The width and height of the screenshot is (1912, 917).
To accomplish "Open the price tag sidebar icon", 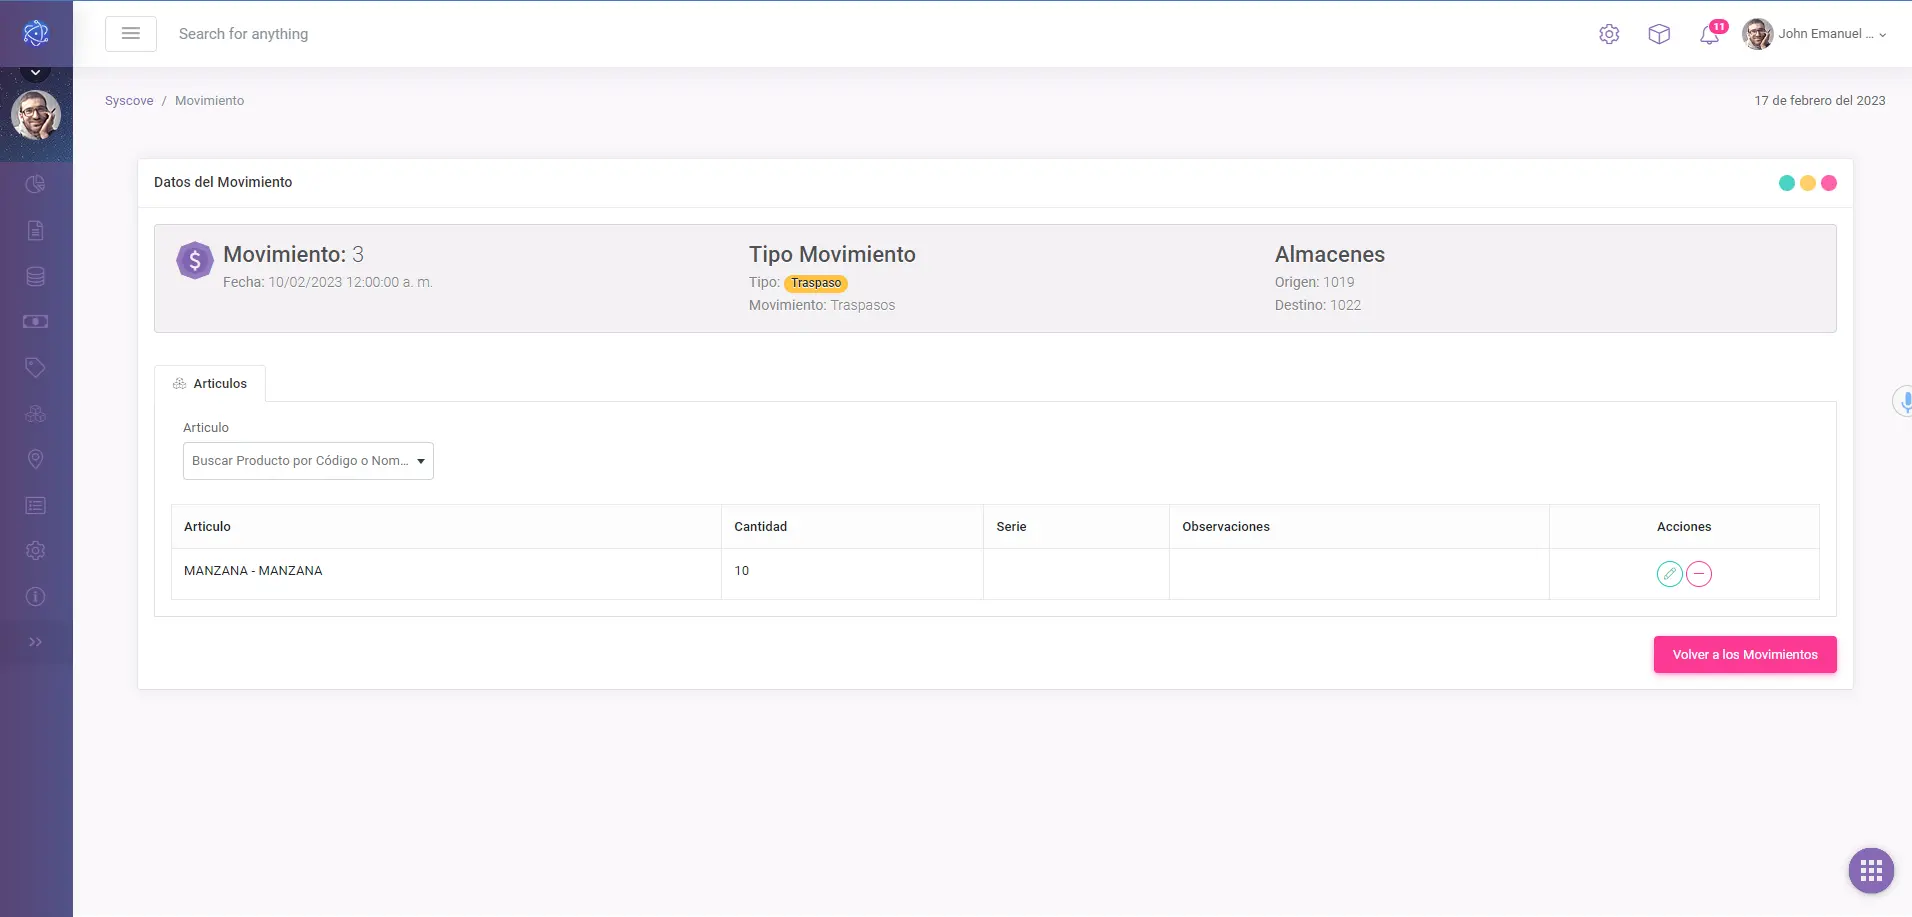I will (x=35, y=367).
